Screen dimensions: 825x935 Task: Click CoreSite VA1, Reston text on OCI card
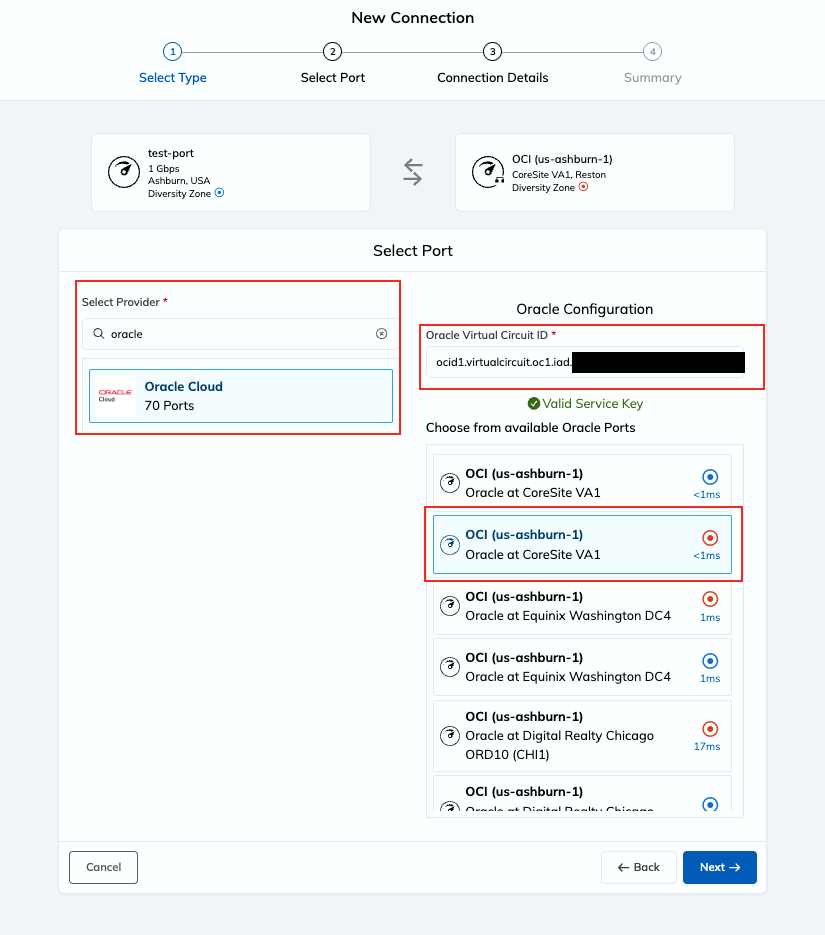(x=559, y=175)
